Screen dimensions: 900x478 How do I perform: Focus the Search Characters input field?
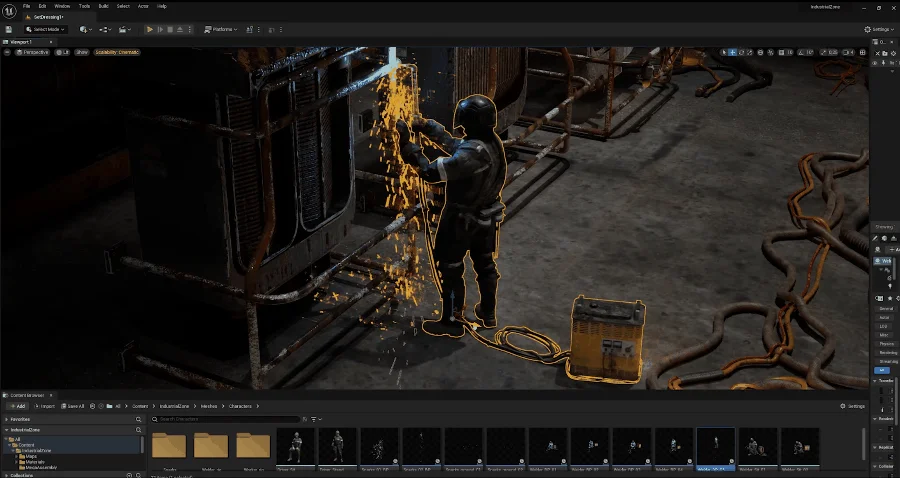click(225, 419)
